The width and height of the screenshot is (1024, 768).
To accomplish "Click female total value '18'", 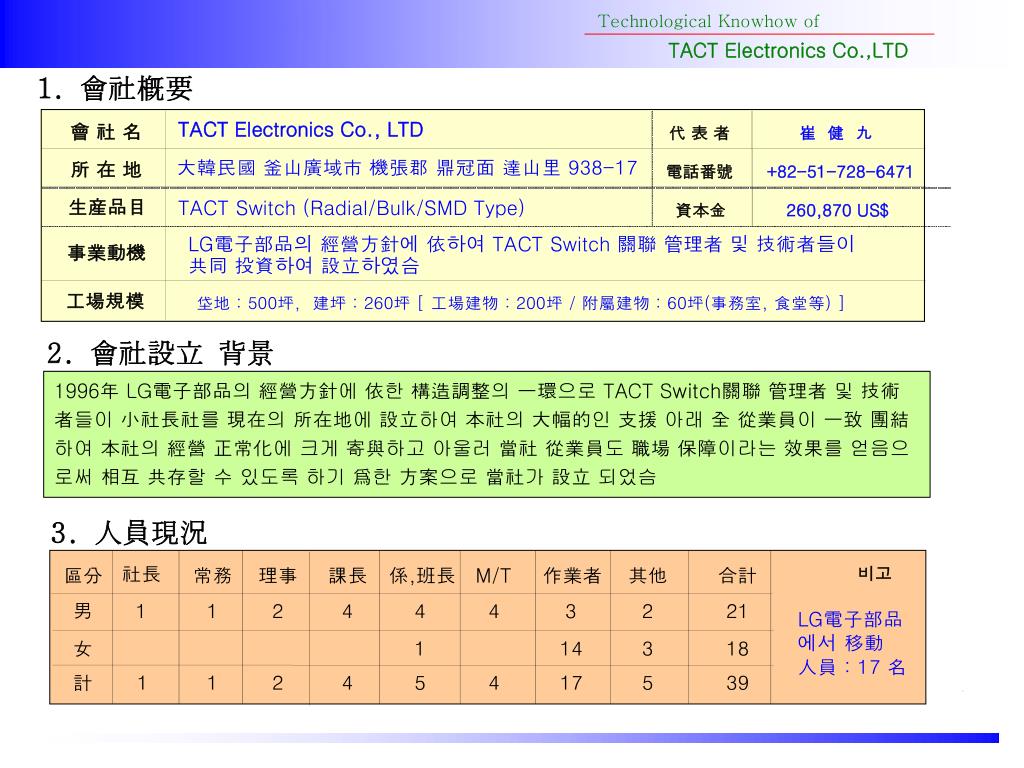I will pos(737,648).
